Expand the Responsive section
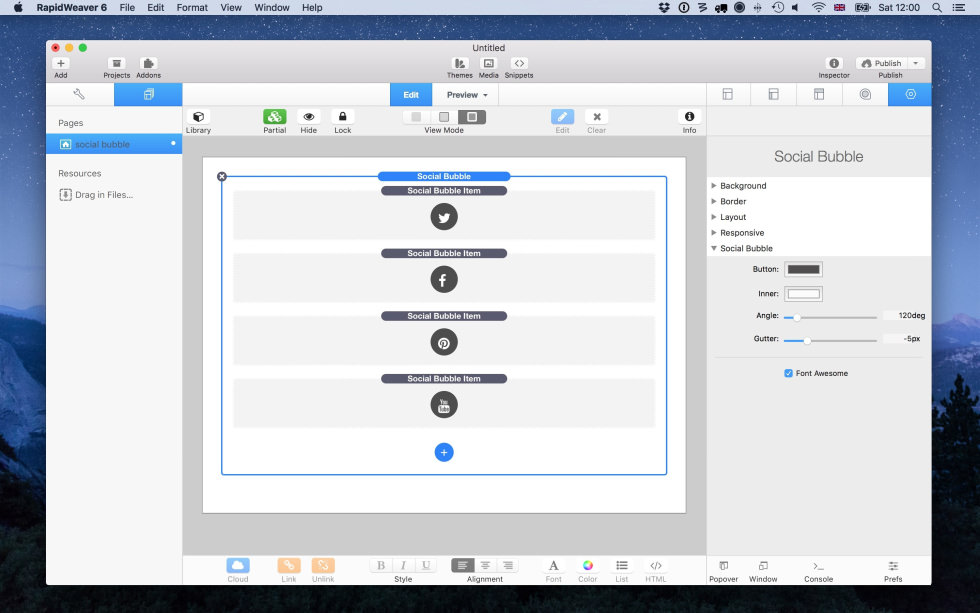 (714, 232)
